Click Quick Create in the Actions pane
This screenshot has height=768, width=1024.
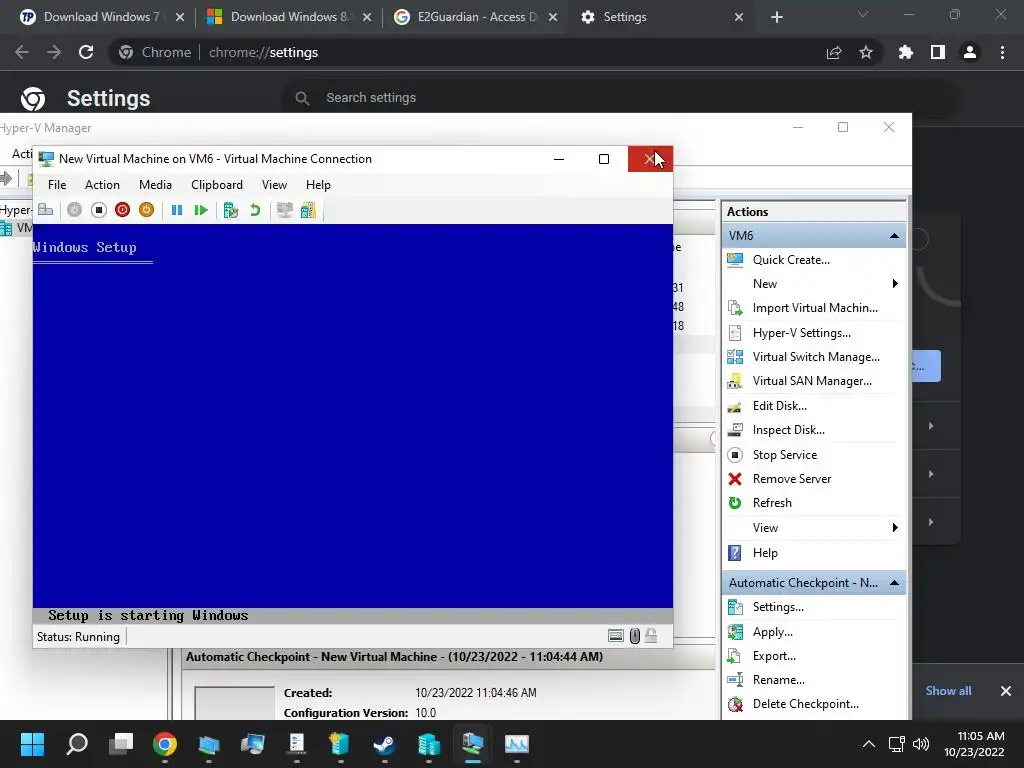pos(791,260)
